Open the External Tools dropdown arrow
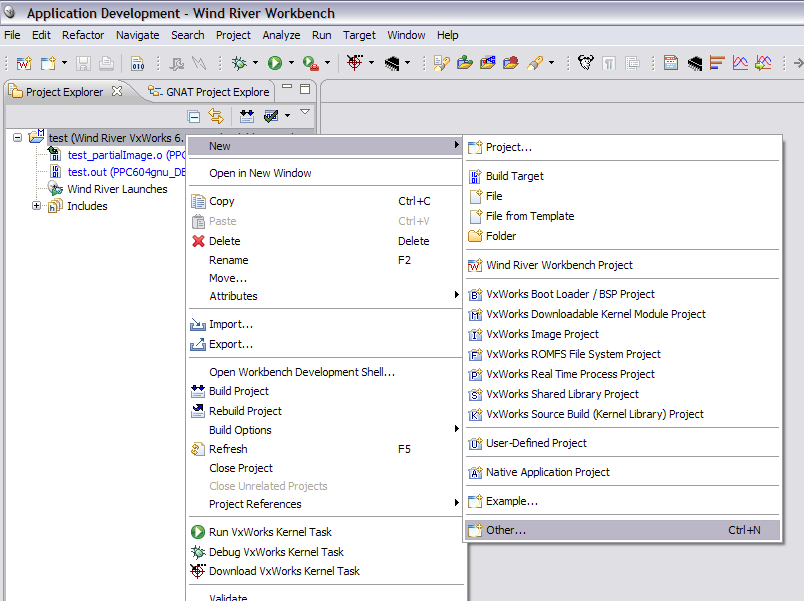Image resolution: width=804 pixels, height=601 pixels. point(327,63)
